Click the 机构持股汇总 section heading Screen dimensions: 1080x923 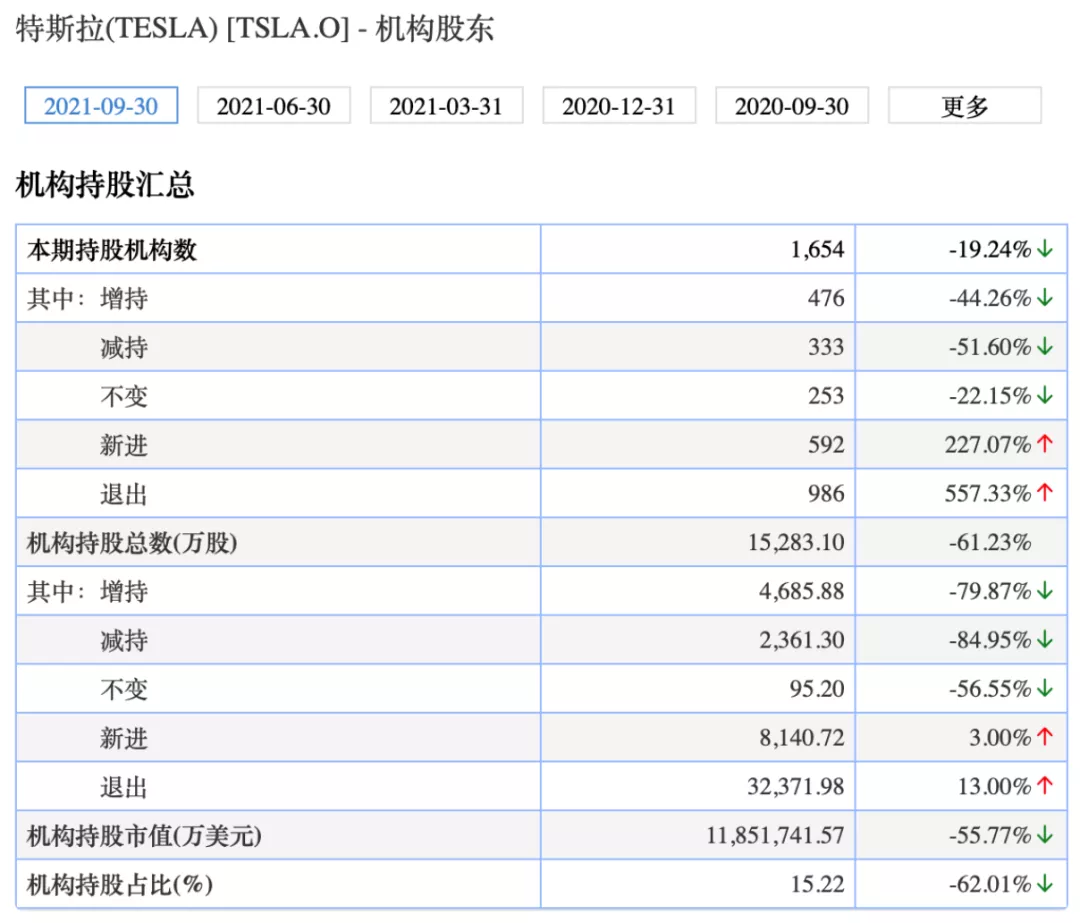point(105,185)
